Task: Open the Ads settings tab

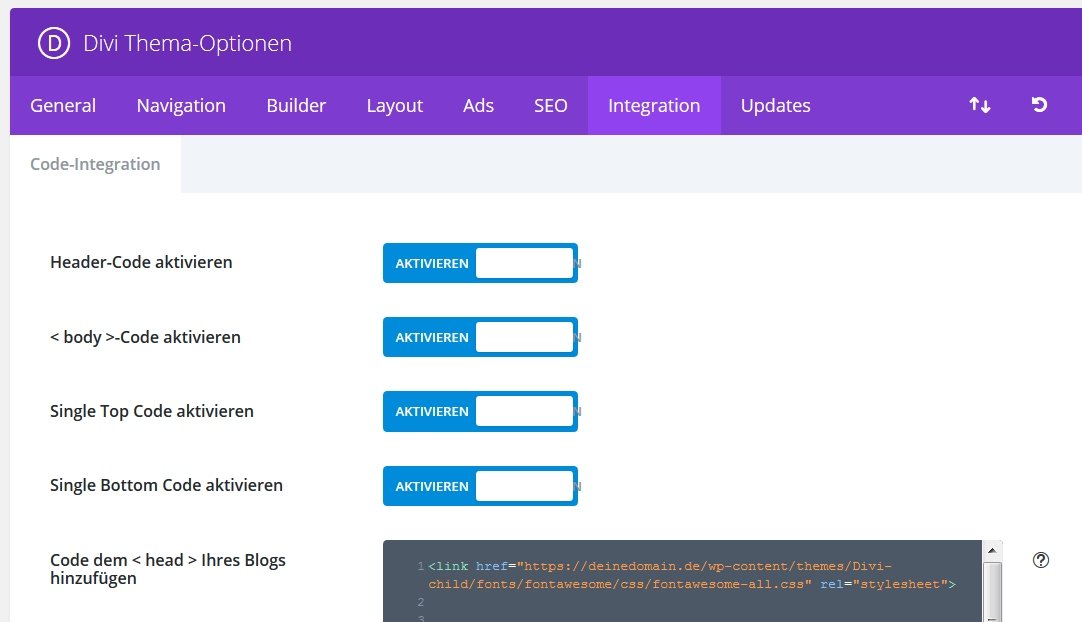Action: coord(478,104)
